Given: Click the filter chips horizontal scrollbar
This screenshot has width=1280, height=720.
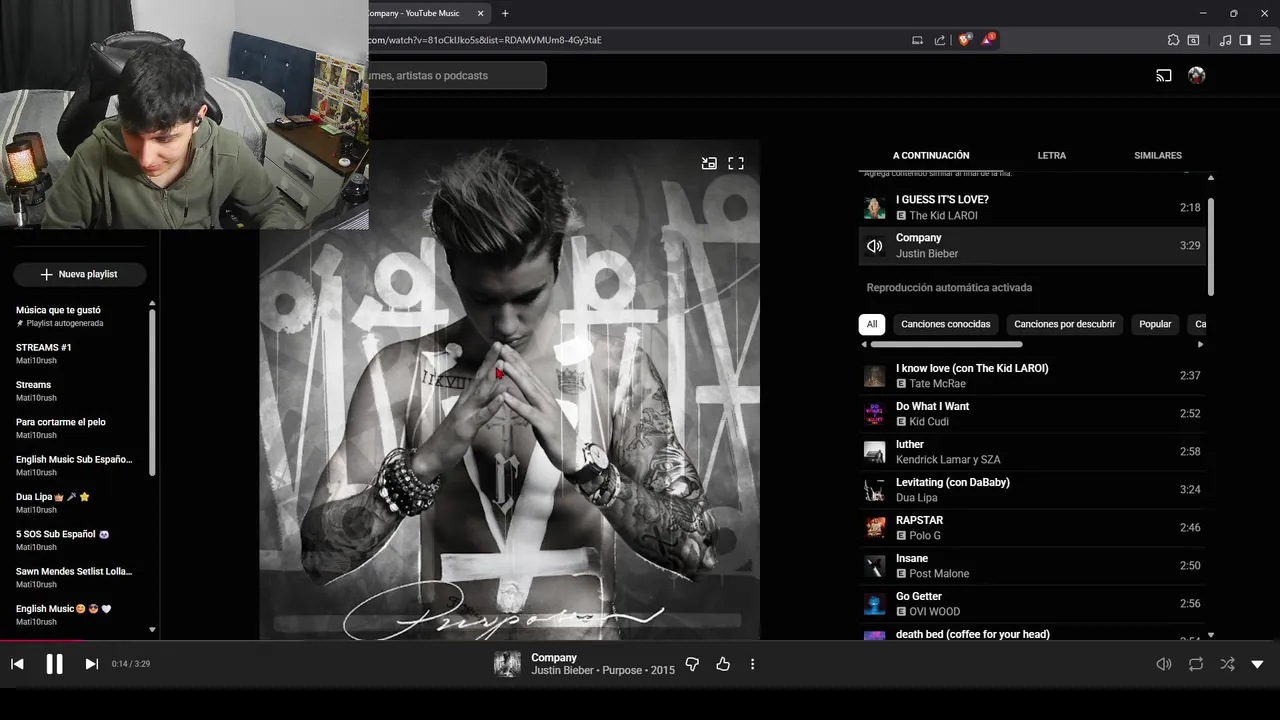Looking at the screenshot, I should [x=946, y=344].
